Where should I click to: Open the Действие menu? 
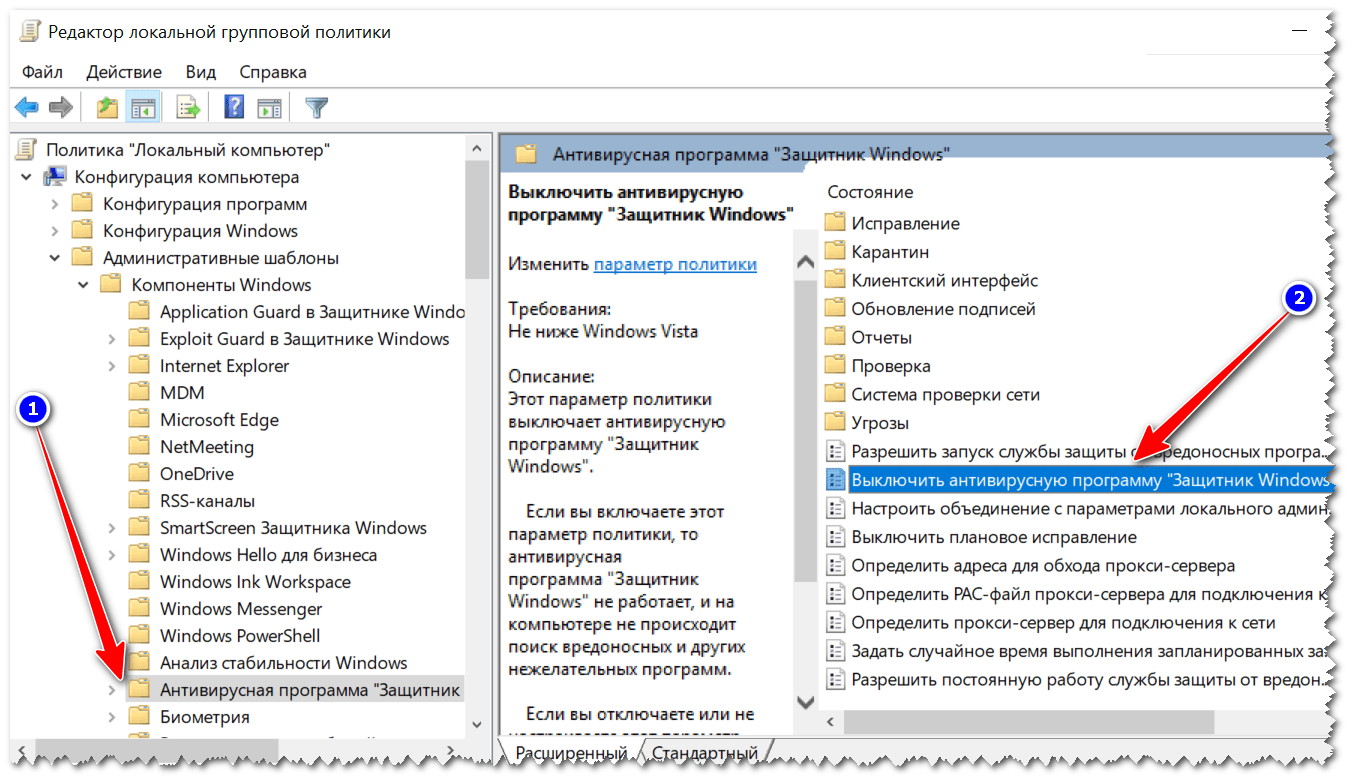[124, 72]
